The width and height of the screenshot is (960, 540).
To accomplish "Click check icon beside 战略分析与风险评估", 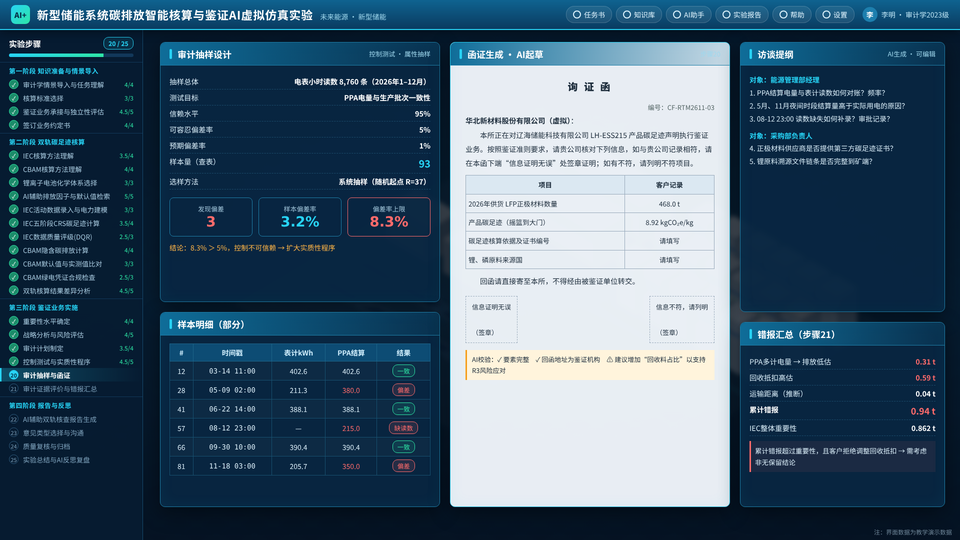I will point(13,334).
